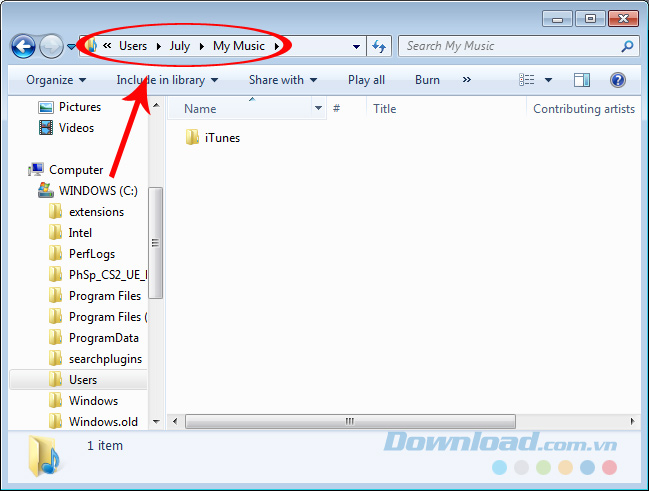
Task: Open the Organize menu
Action: [56, 80]
